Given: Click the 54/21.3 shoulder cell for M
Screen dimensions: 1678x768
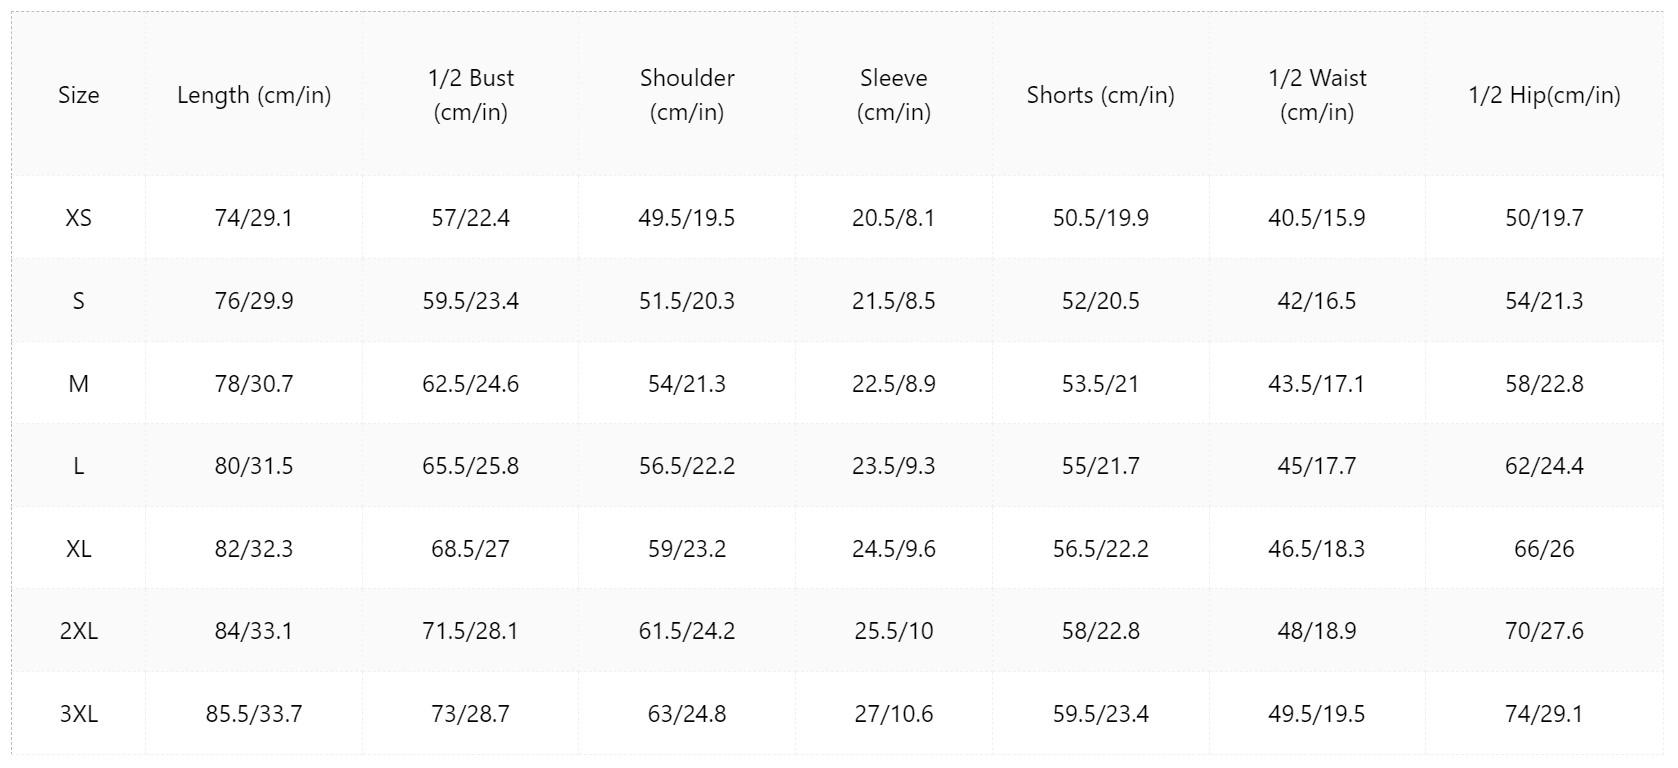Looking at the screenshot, I should (687, 383).
